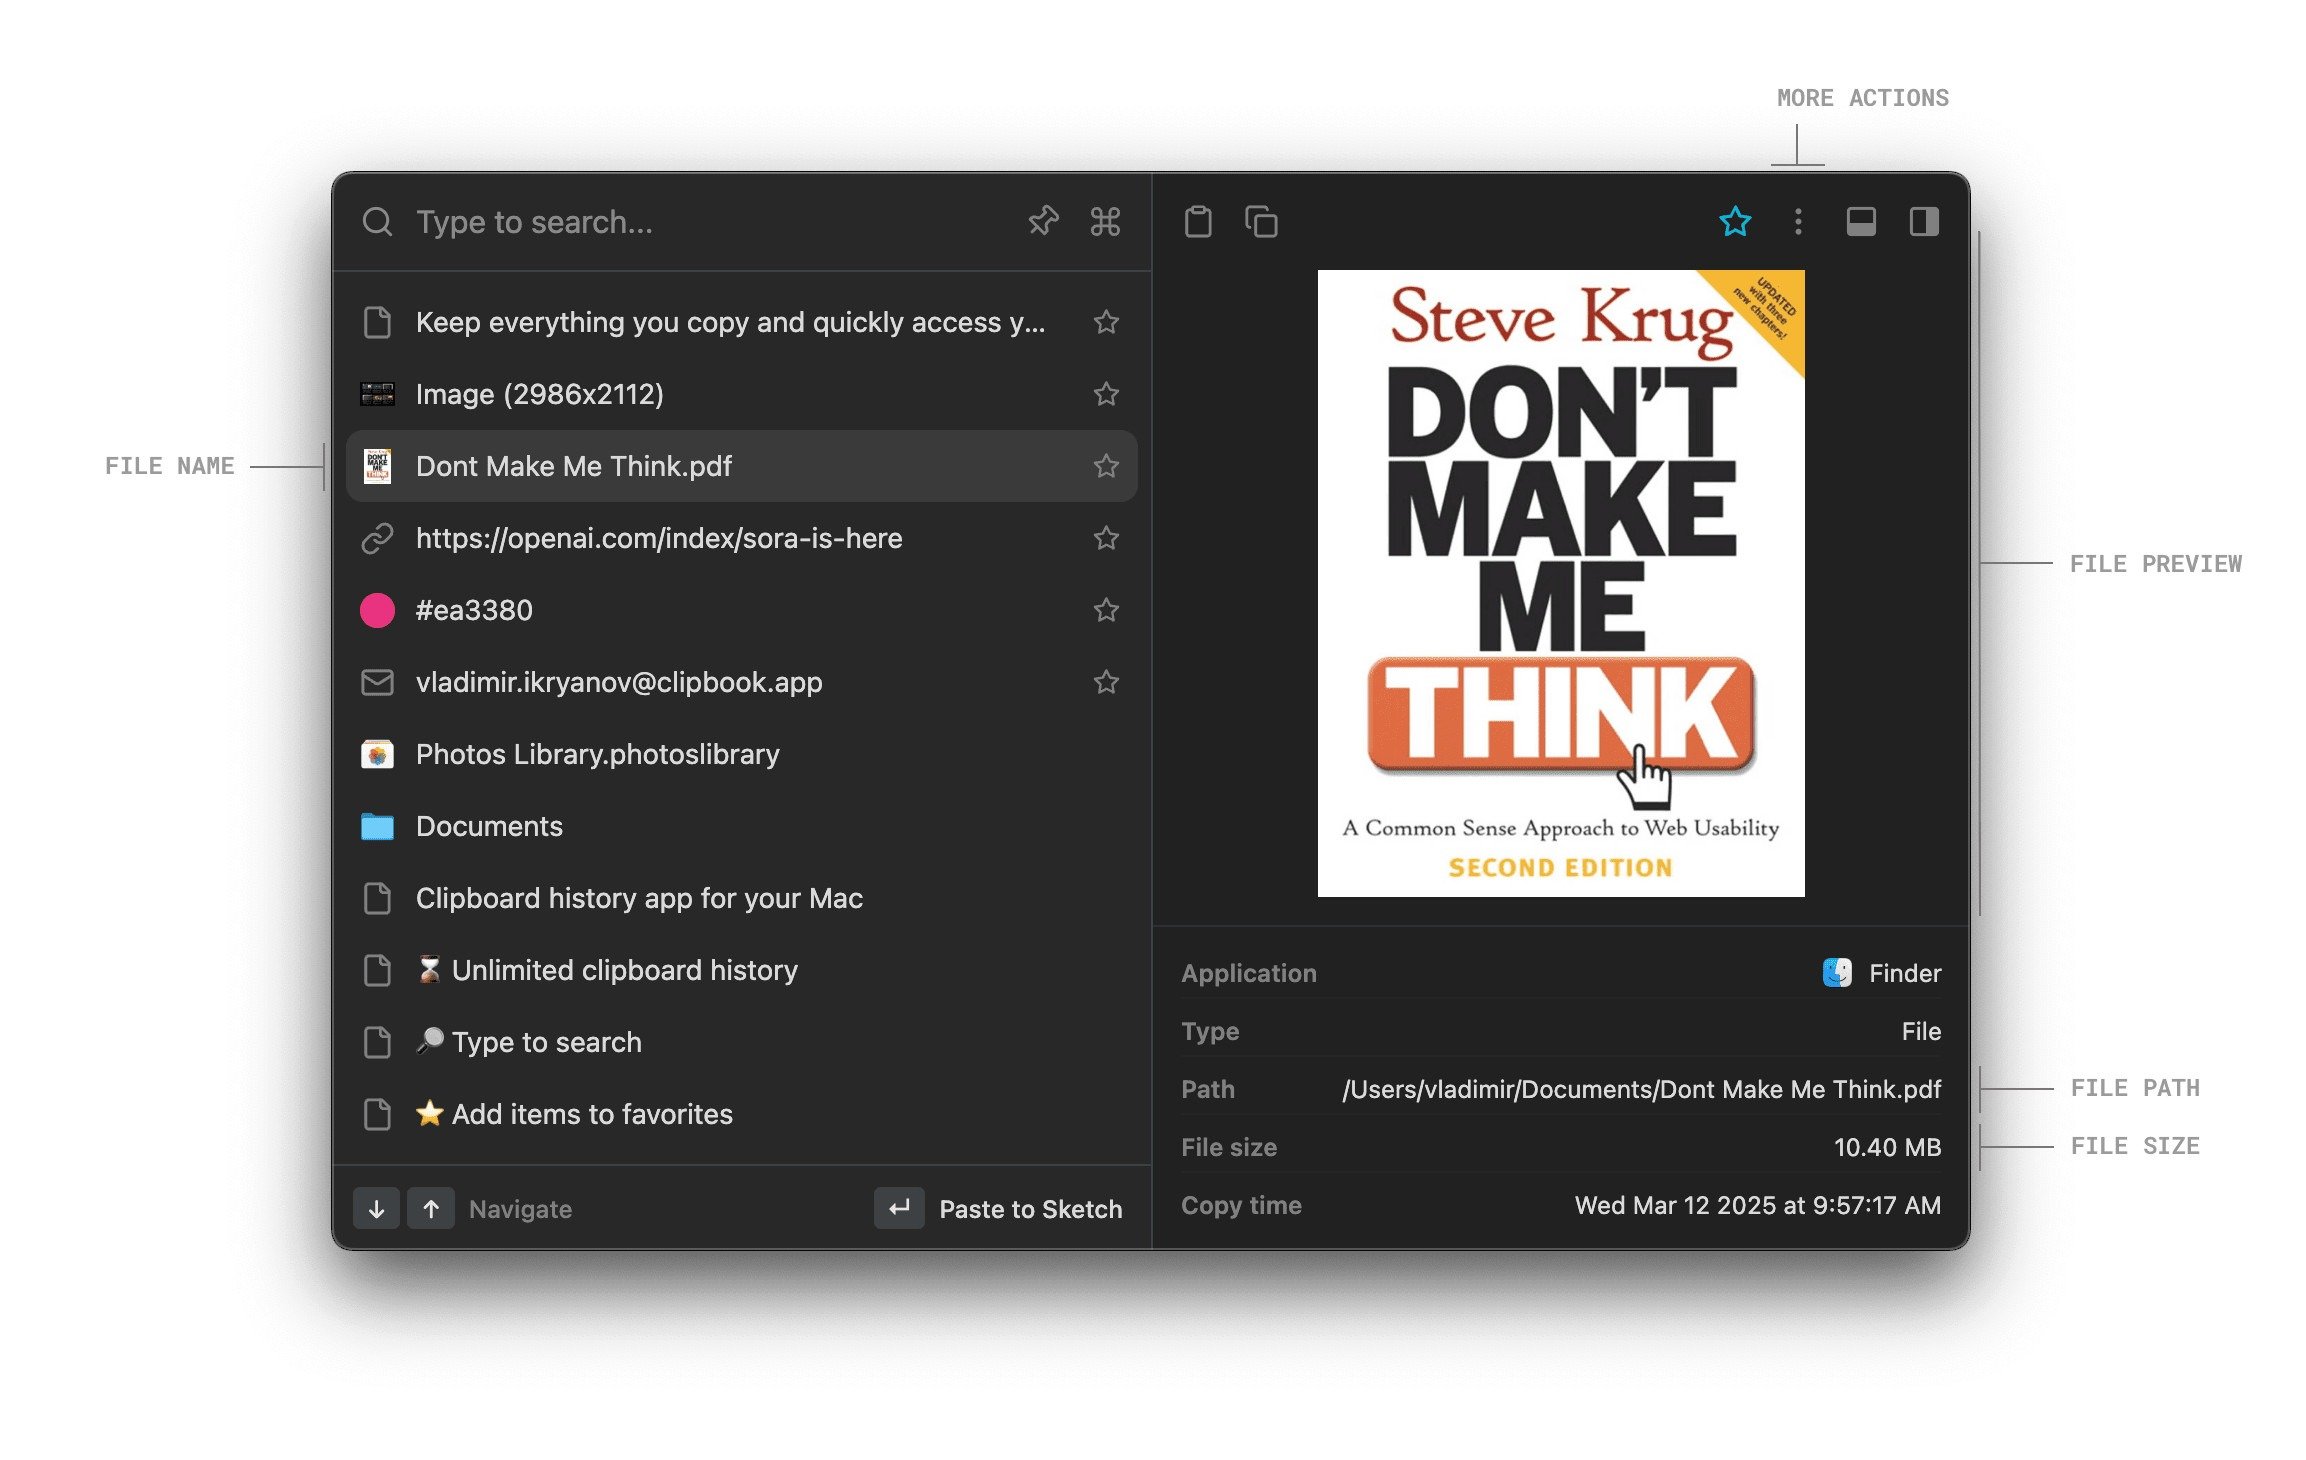
Task: Click the pink #ea3380 color swatch
Action: 377,610
